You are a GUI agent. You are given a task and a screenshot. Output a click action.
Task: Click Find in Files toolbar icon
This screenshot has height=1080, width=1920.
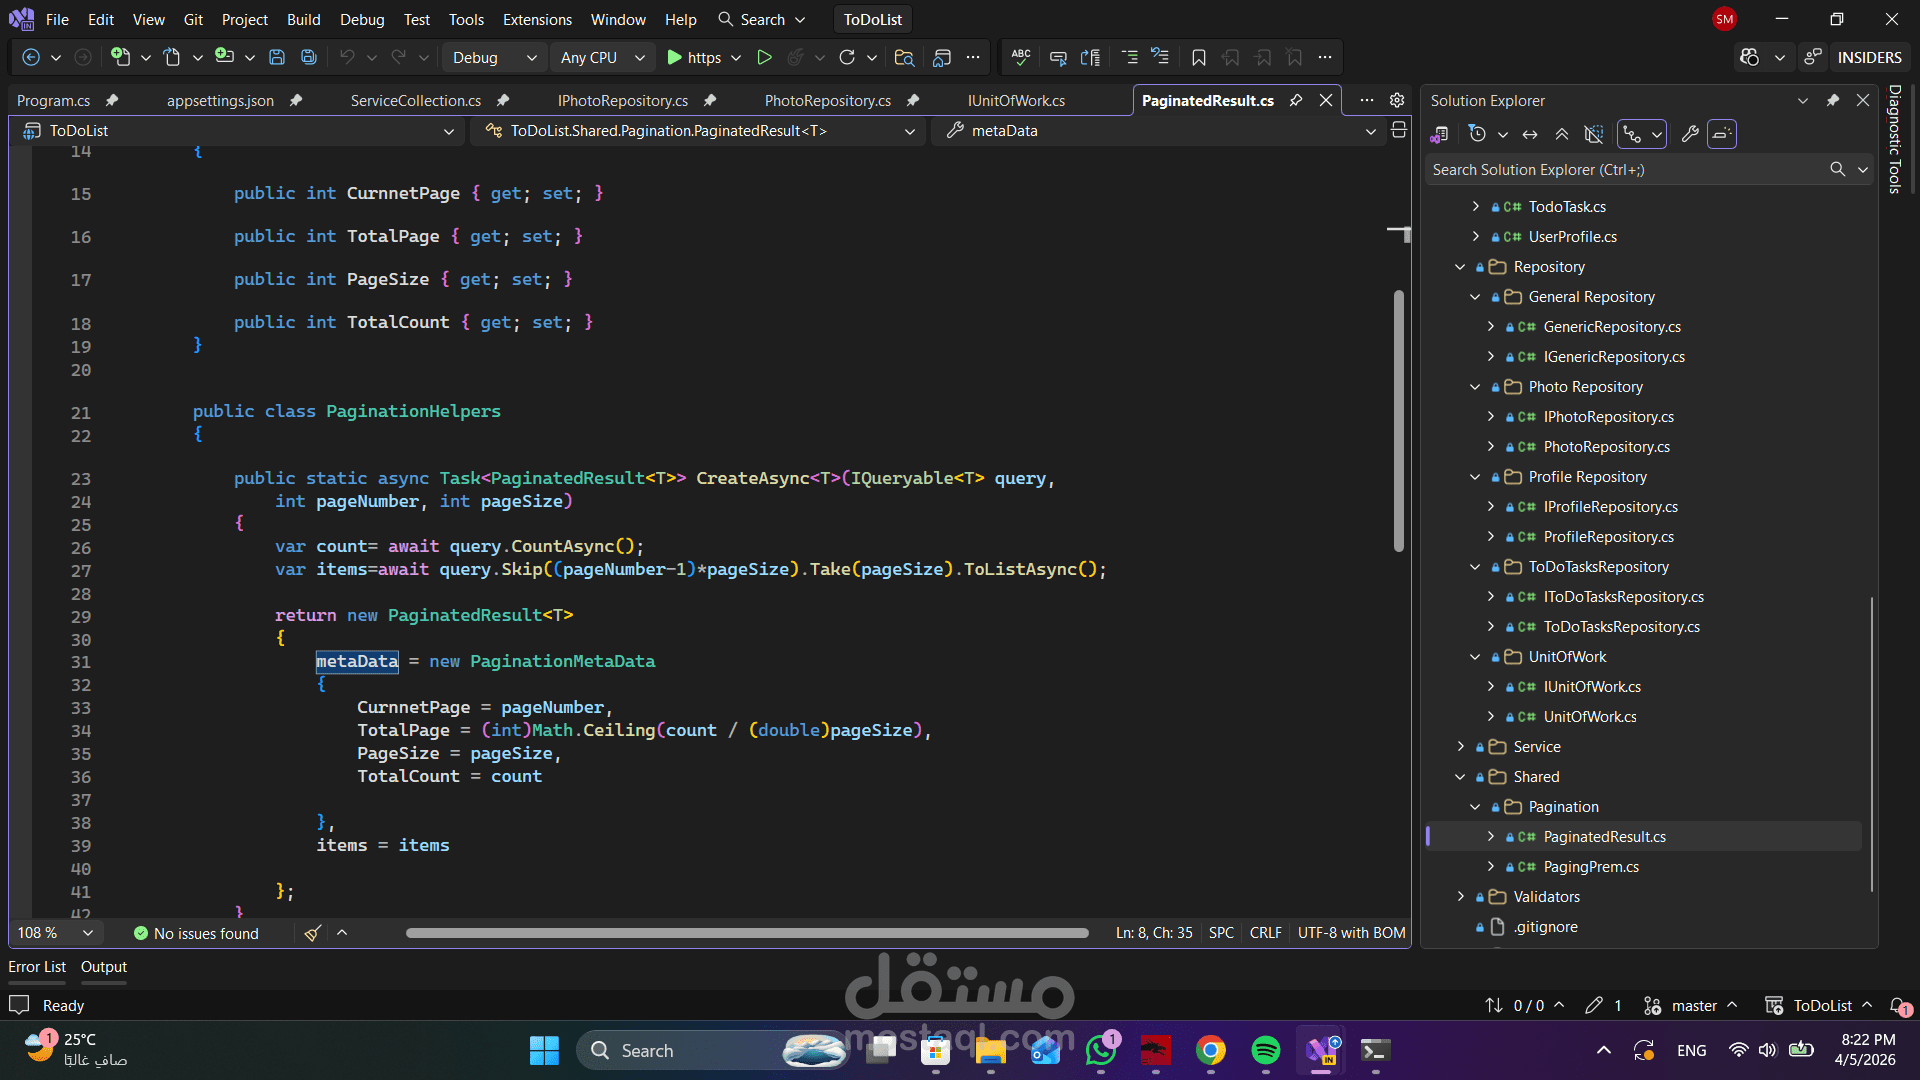tap(904, 57)
